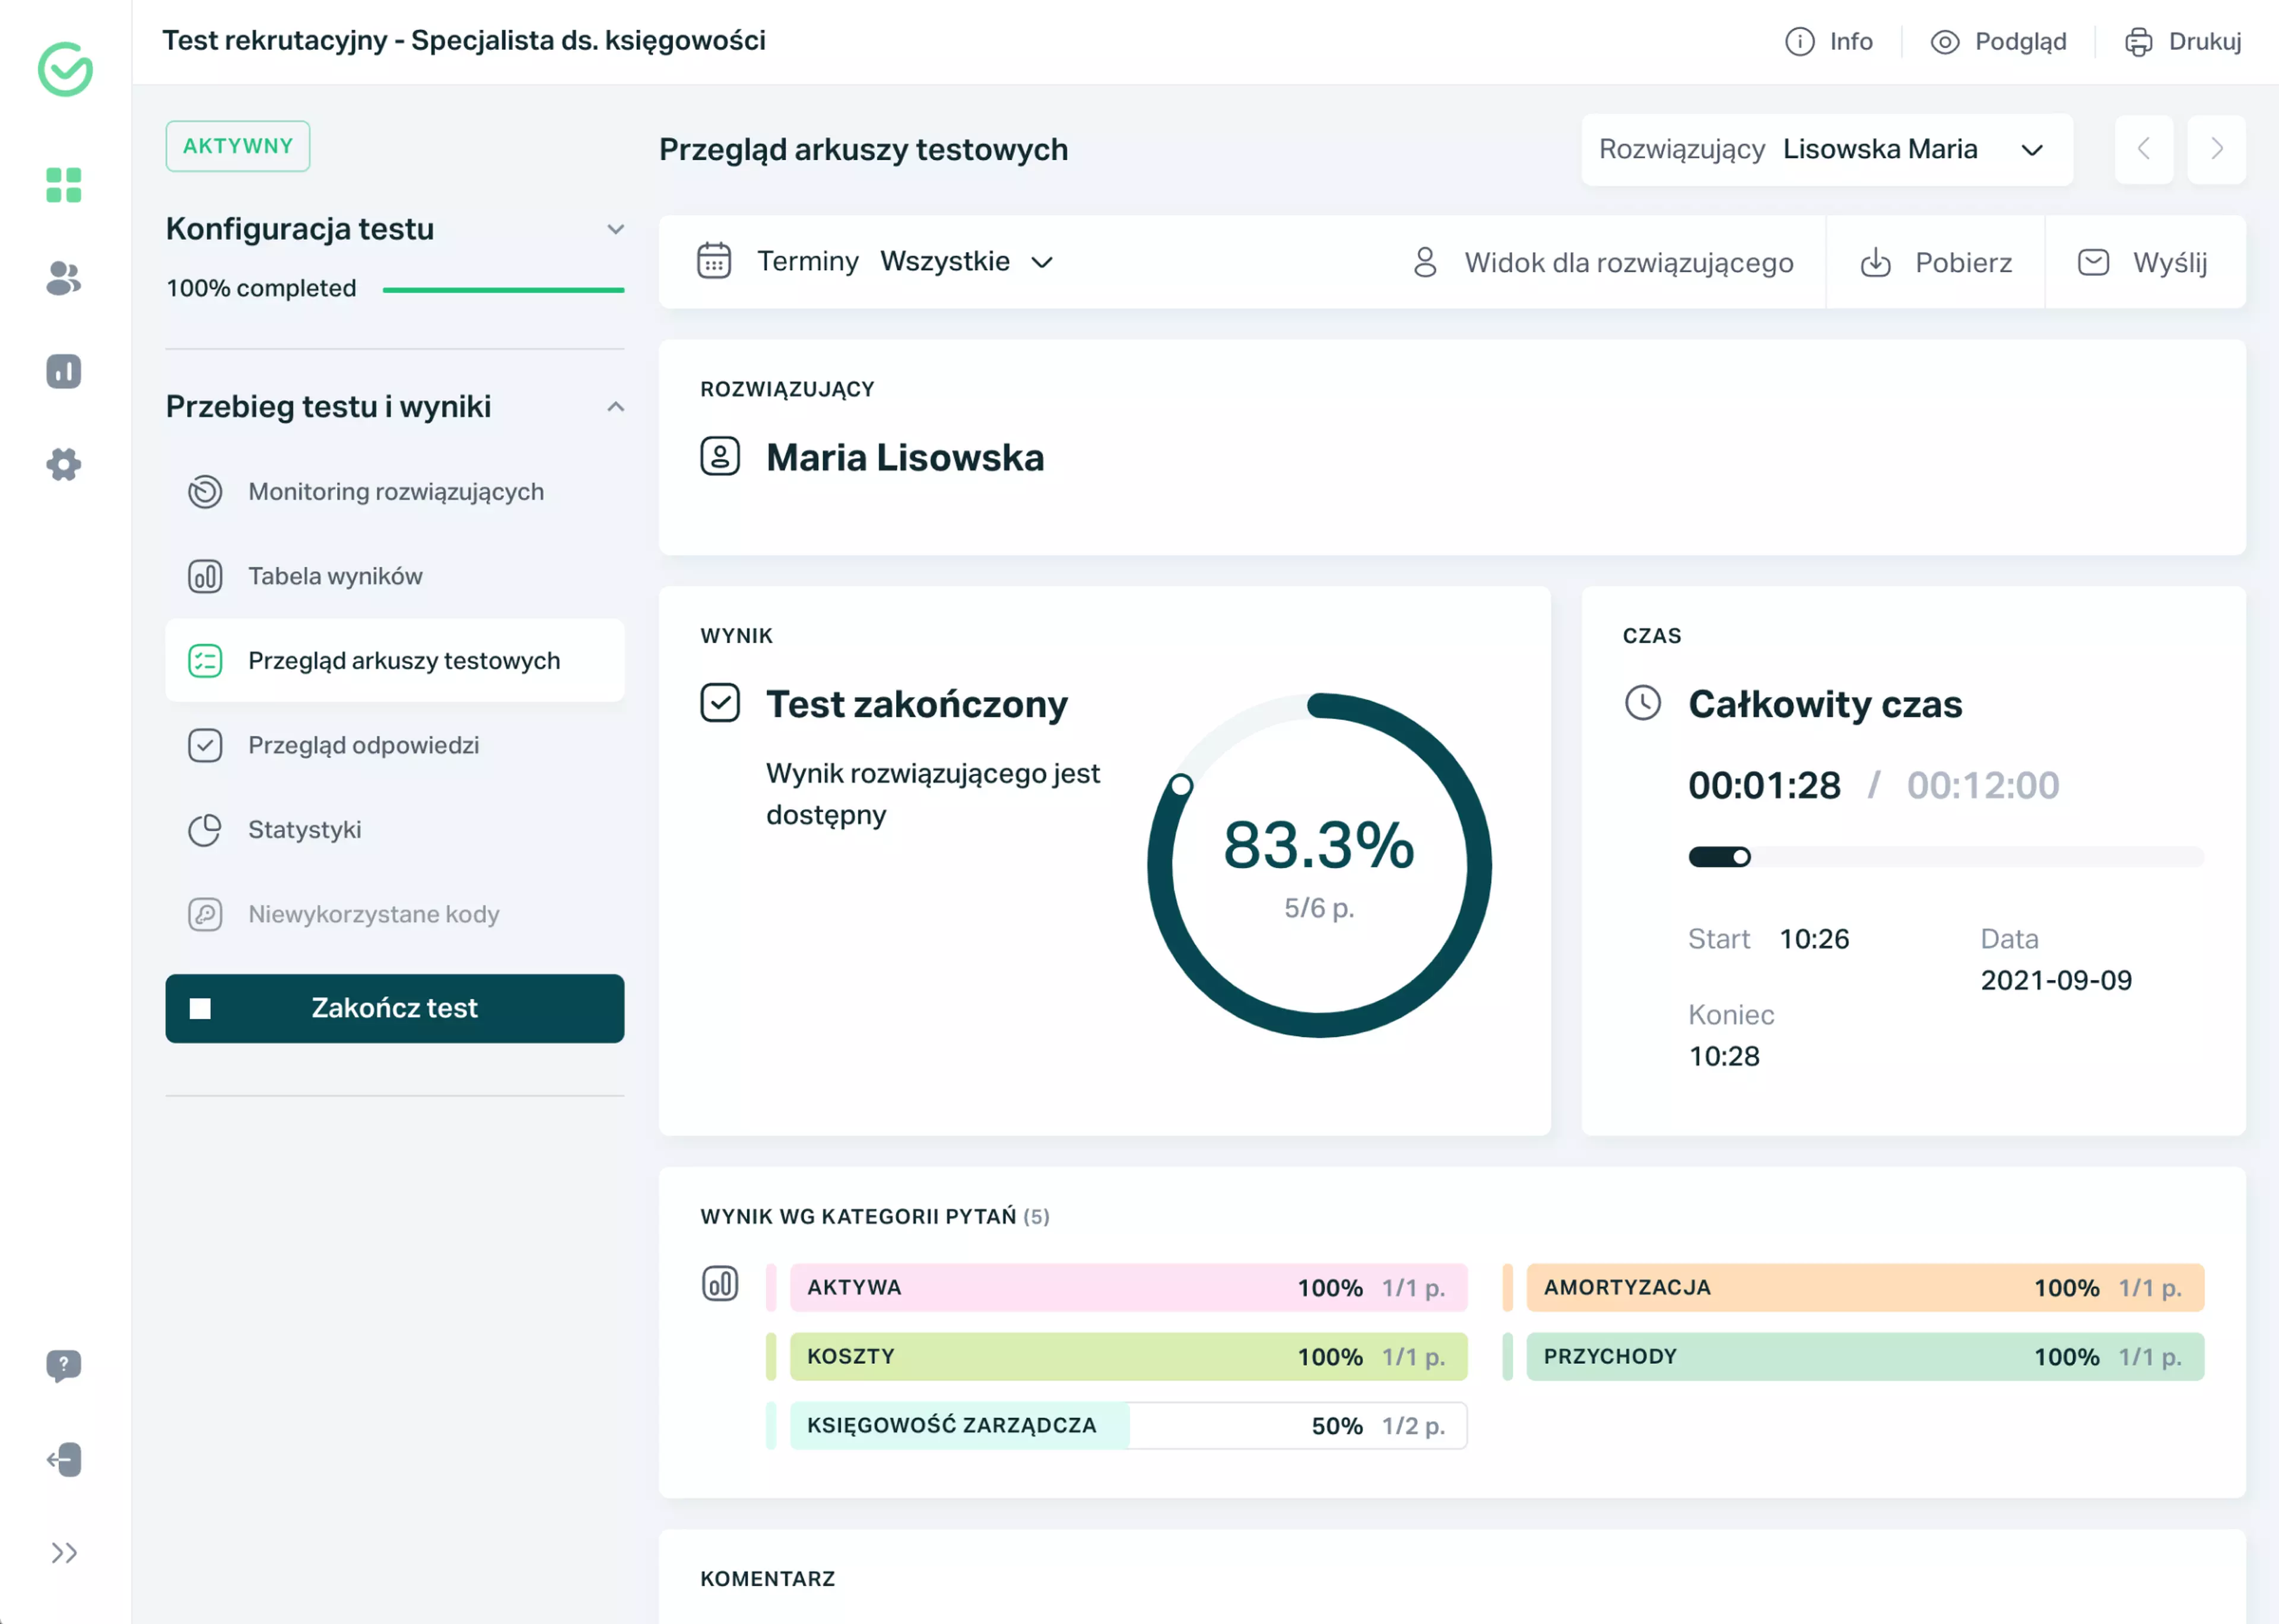
Task: Collapse Konfiguracja testu section chevron
Action: pyautogui.click(x=616, y=229)
